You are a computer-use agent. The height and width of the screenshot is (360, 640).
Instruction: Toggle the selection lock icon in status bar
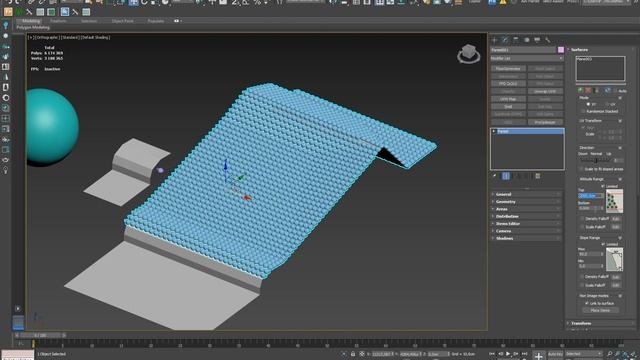click(353, 354)
